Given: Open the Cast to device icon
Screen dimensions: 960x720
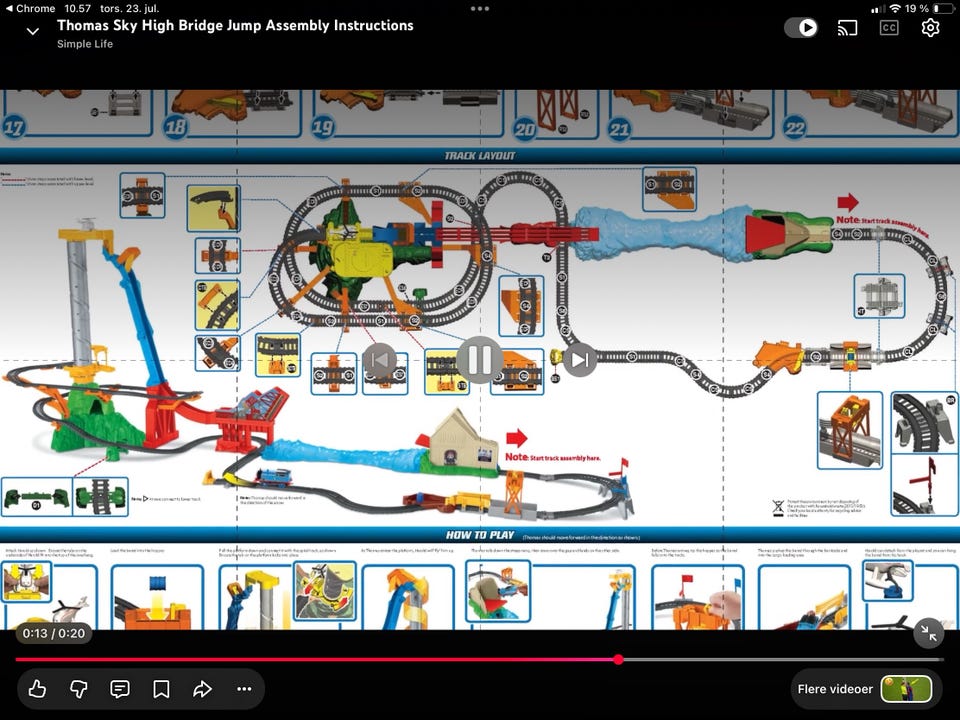Looking at the screenshot, I should [x=847, y=28].
